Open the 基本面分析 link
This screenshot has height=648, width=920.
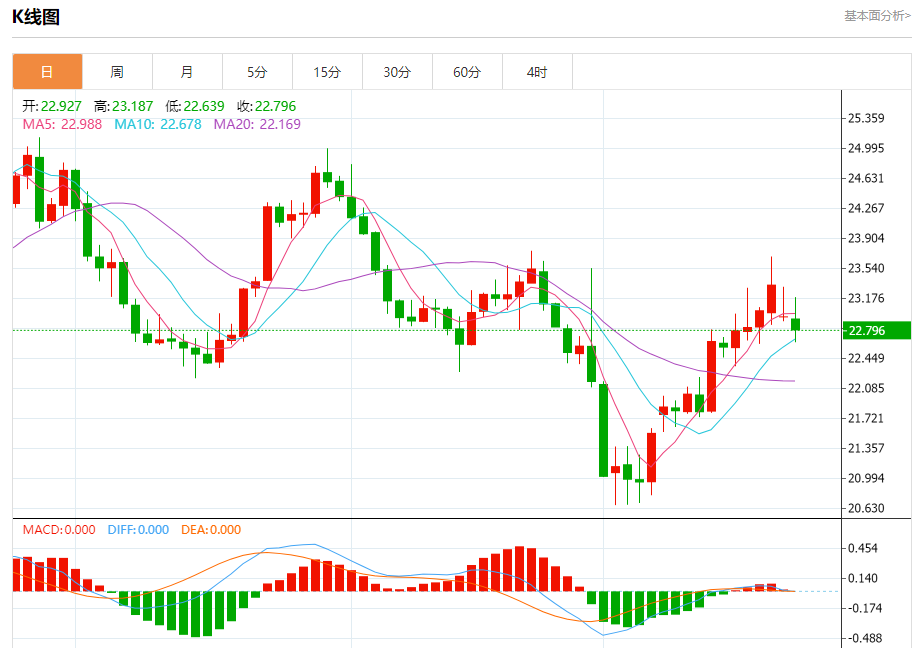[877, 16]
